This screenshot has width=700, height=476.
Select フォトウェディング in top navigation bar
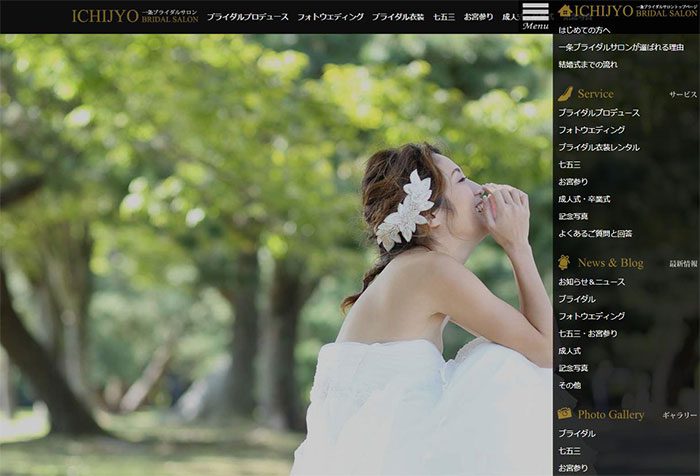point(330,17)
